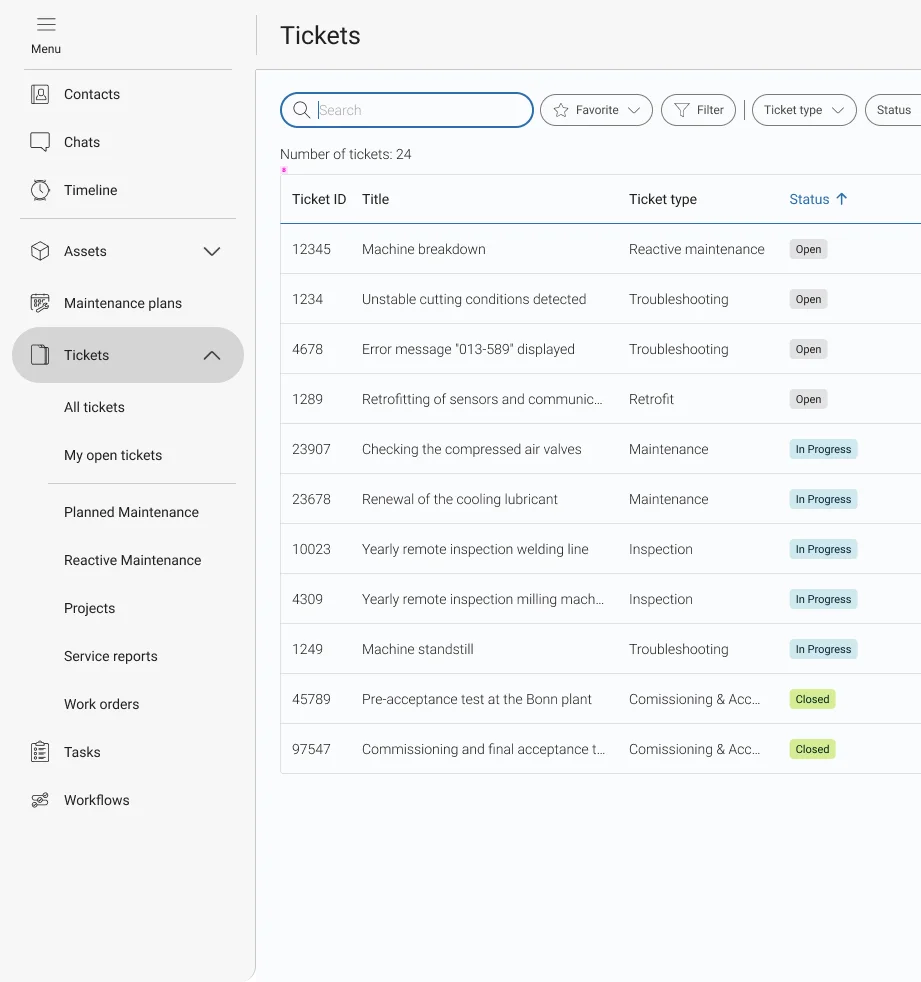Open the Favorite dropdown
The image size is (921, 982).
click(x=596, y=110)
